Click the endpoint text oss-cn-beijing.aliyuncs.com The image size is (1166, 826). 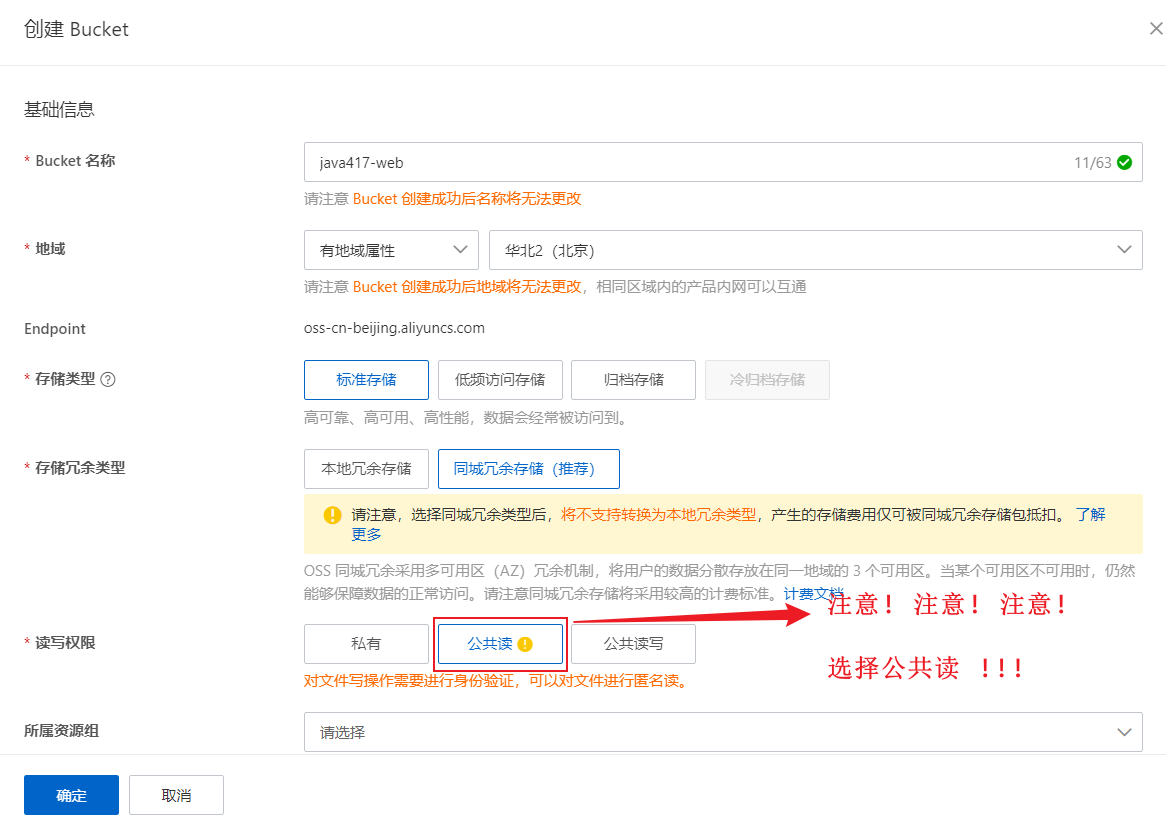(x=394, y=328)
